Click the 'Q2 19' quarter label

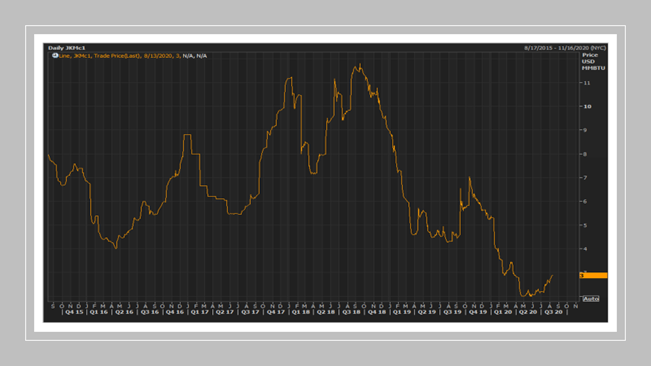tap(427, 312)
